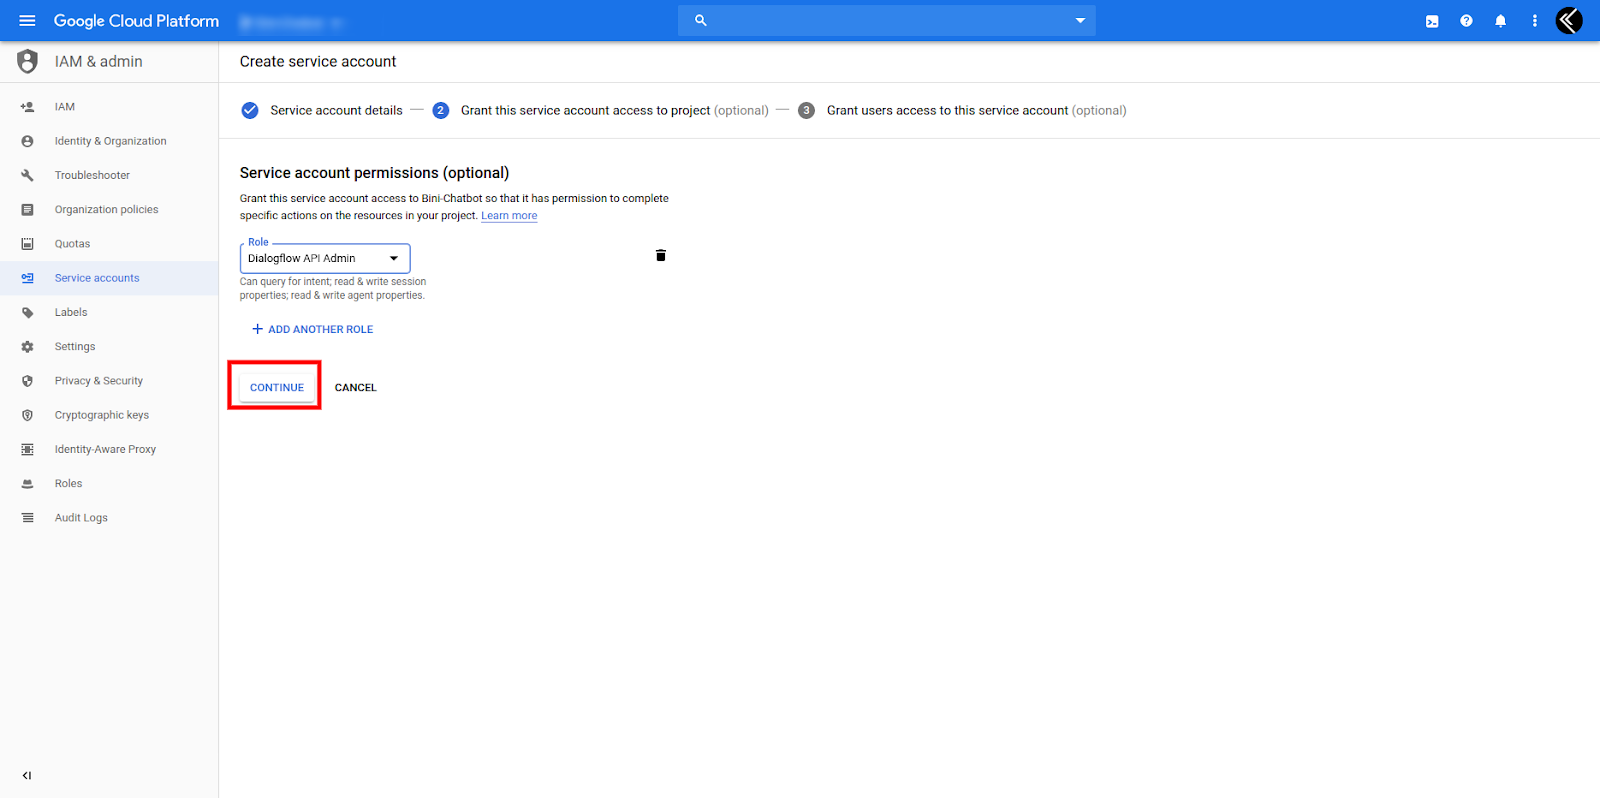This screenshot has width=1600, height=798.
Task: Click Service account permissions (optional) heading
Action: click(x=374, y=173)
